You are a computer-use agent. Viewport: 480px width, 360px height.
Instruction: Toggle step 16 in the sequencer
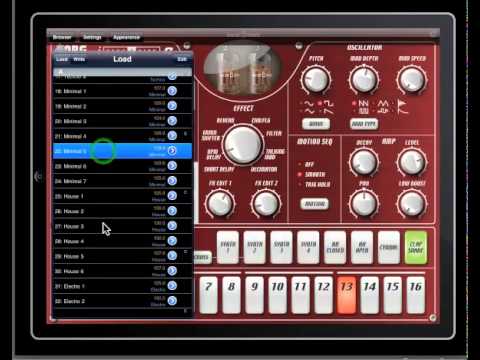[416, 295]
